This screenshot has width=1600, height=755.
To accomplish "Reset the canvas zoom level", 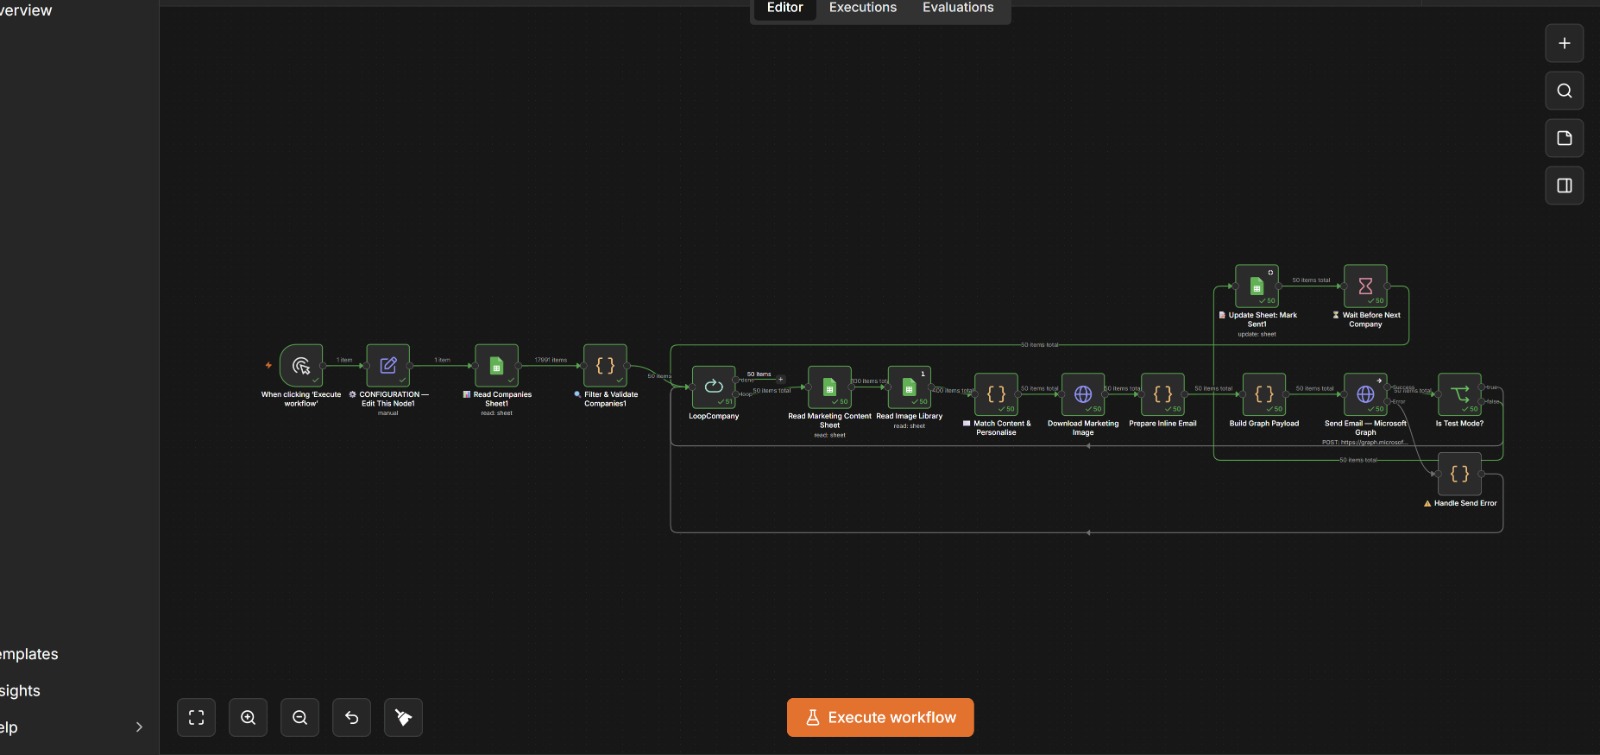I will tap(352, 718).
